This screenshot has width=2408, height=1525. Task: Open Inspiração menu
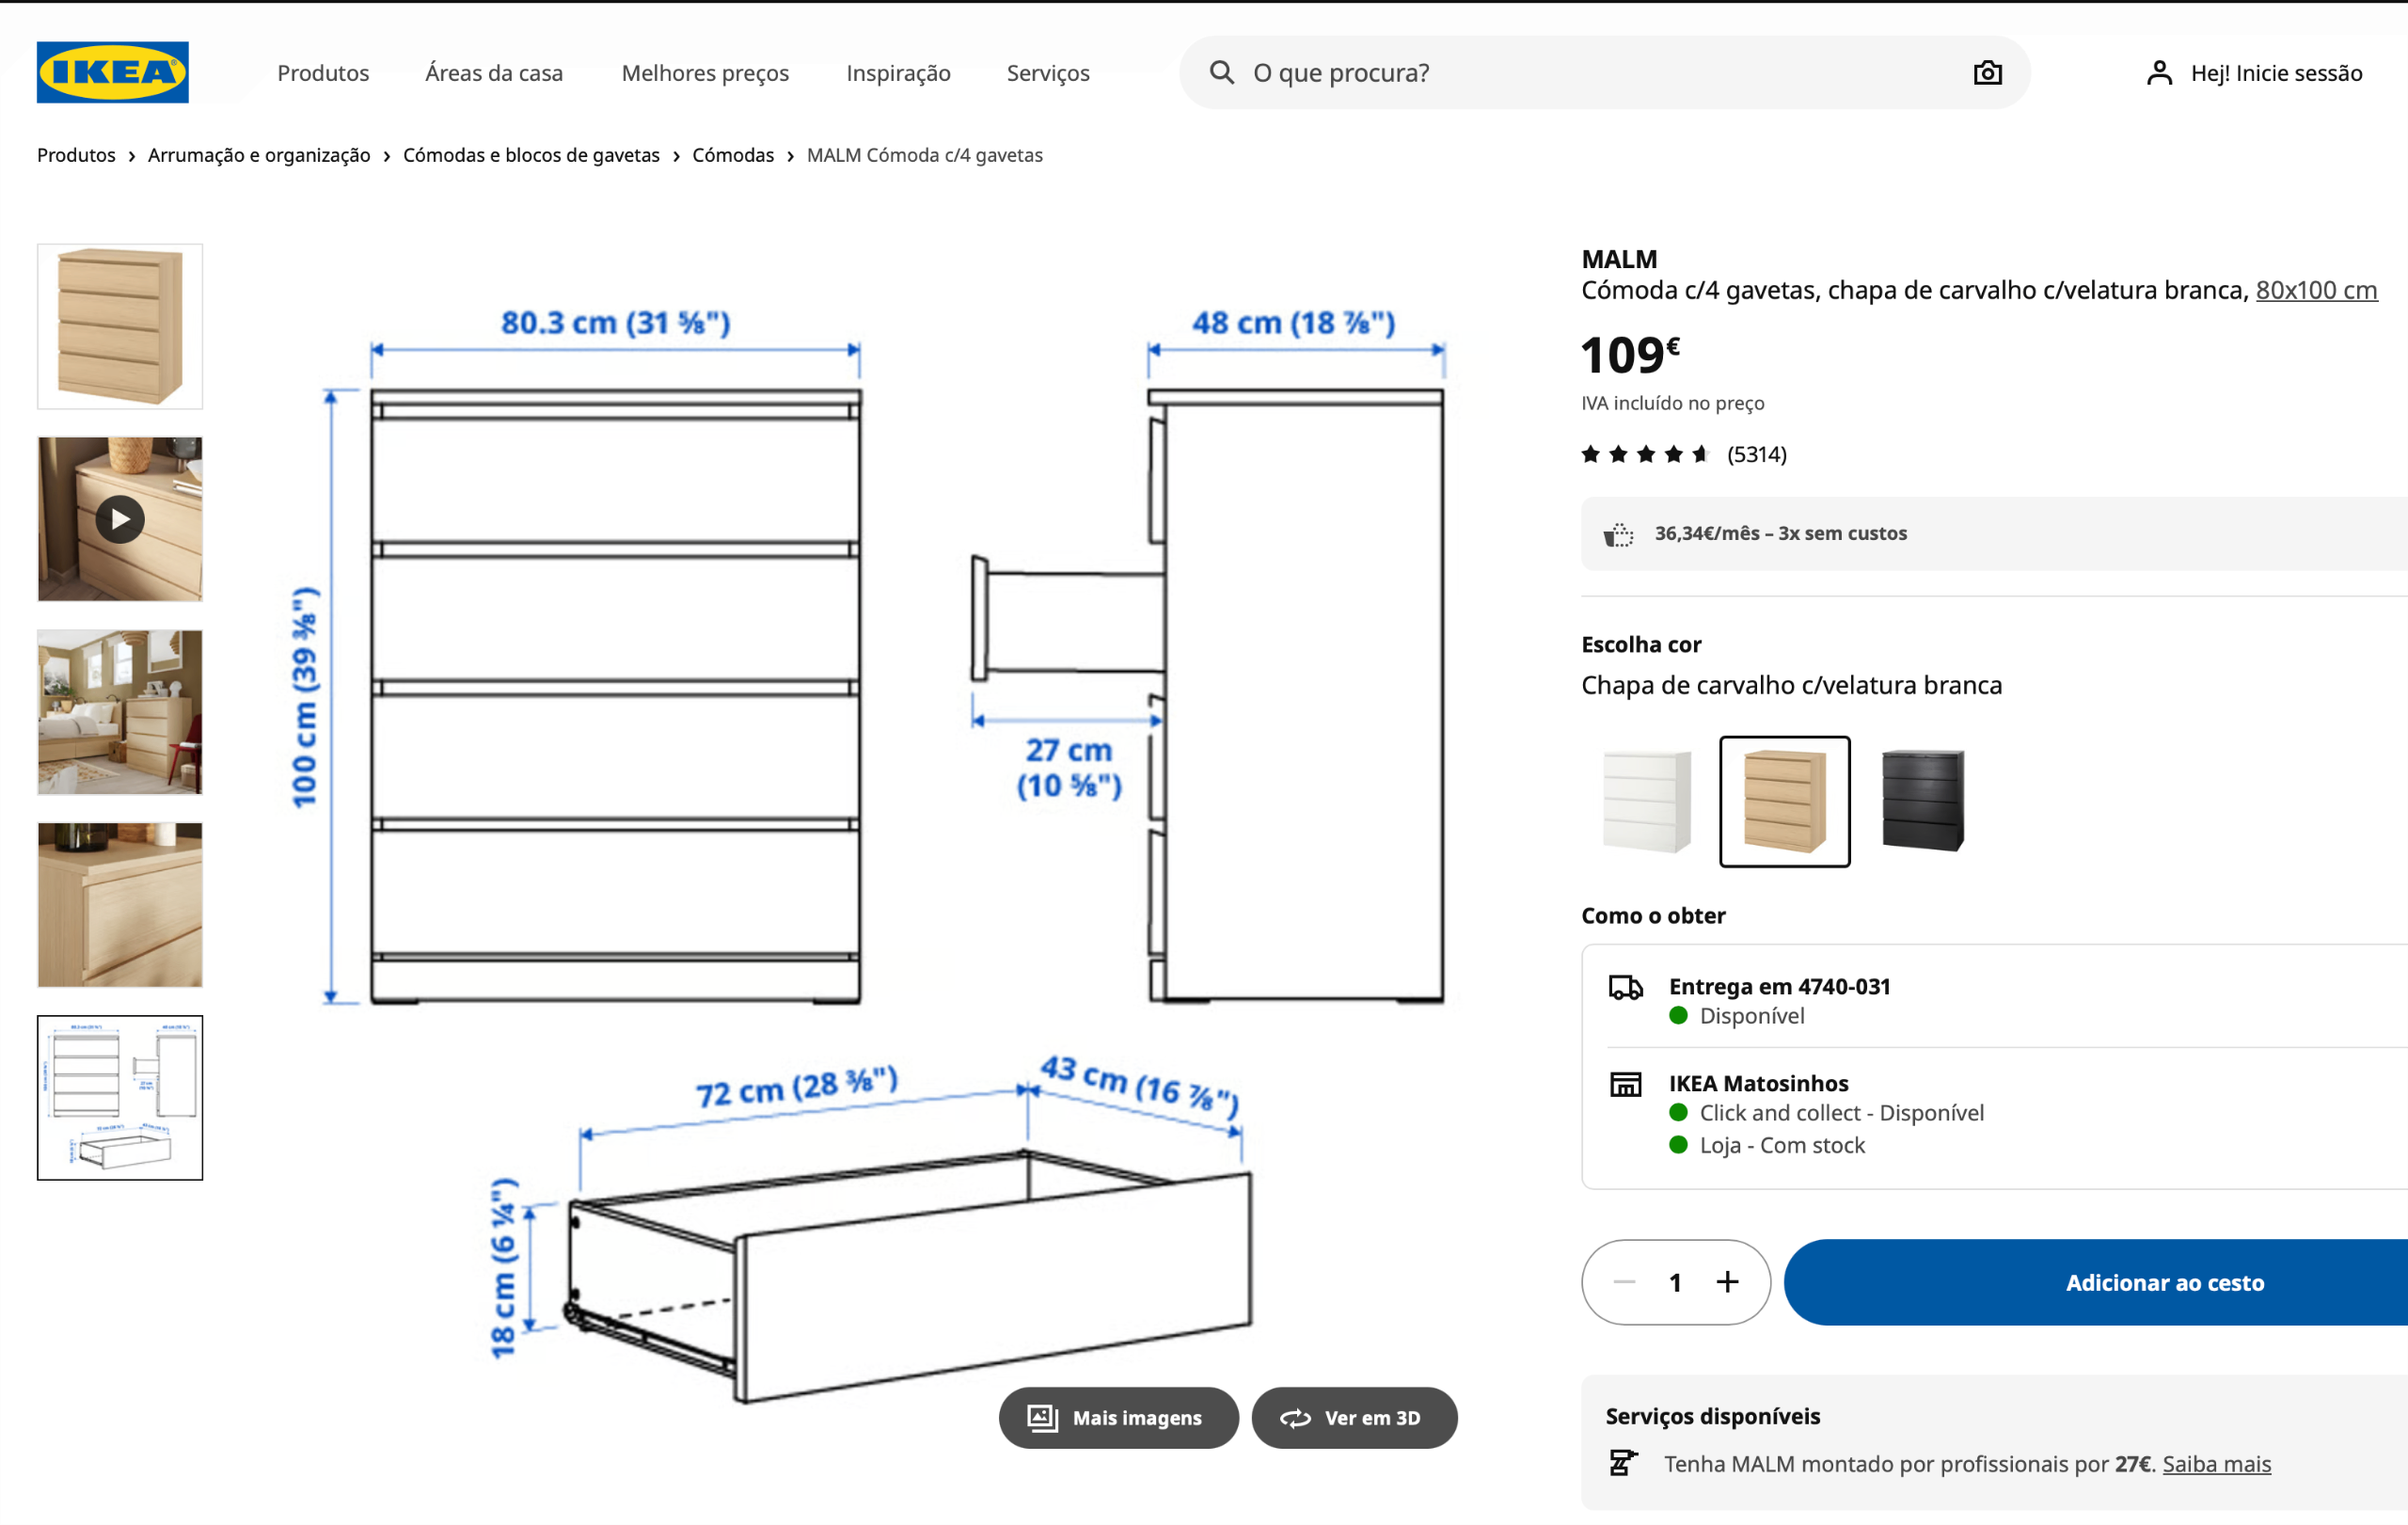pos(898,73)
